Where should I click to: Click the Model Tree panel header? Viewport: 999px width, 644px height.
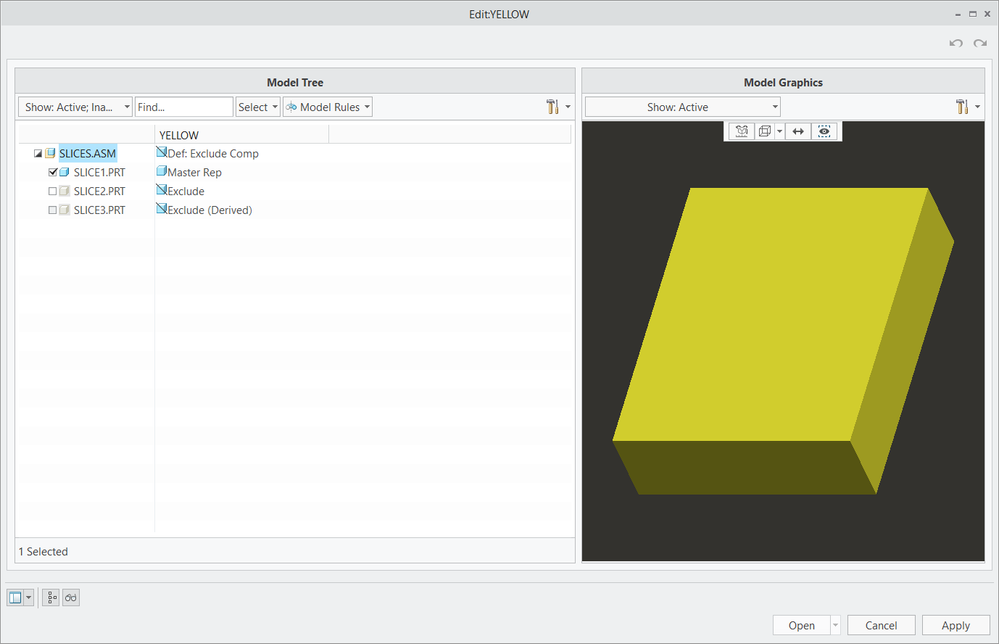point(295,82)
